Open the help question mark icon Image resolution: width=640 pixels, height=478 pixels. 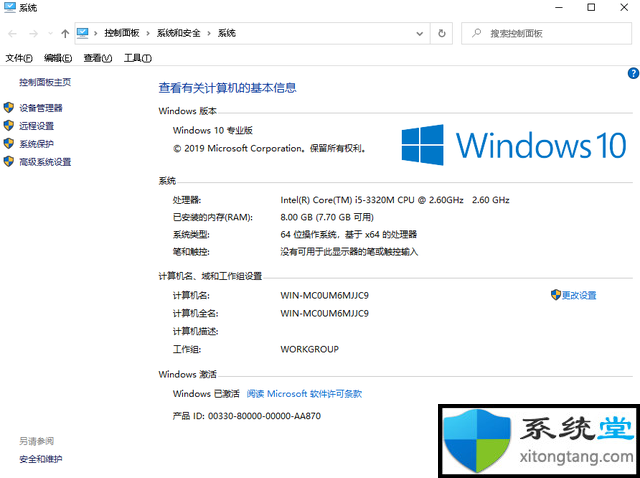click(x=633, y=73)
